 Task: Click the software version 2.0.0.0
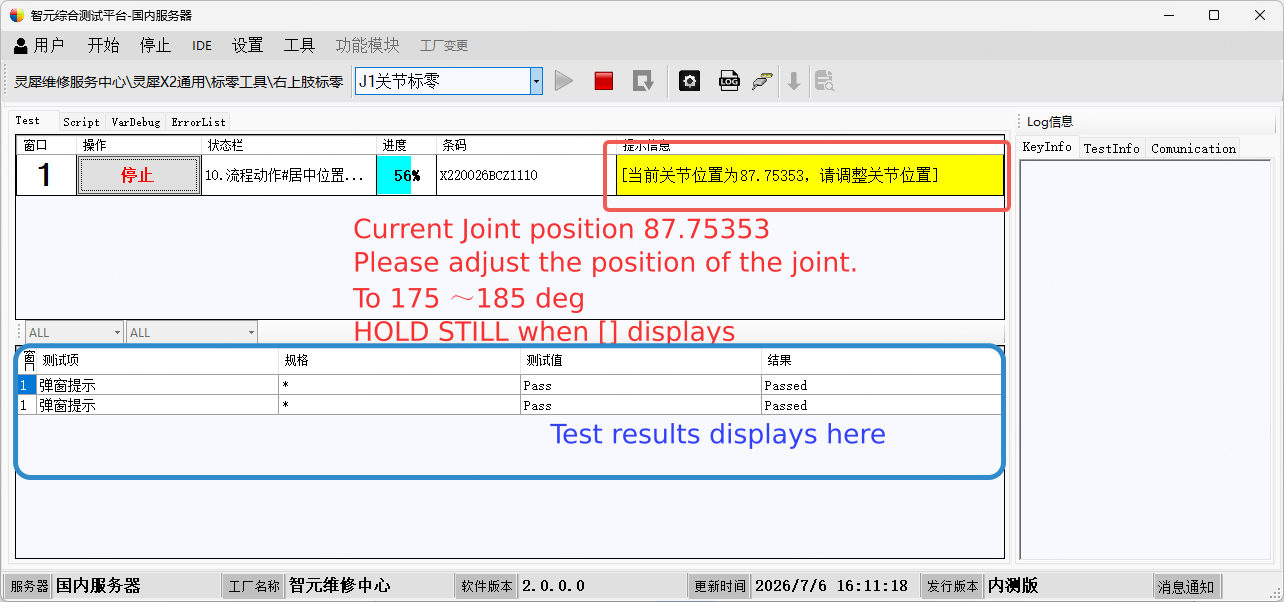pos(553,586)
